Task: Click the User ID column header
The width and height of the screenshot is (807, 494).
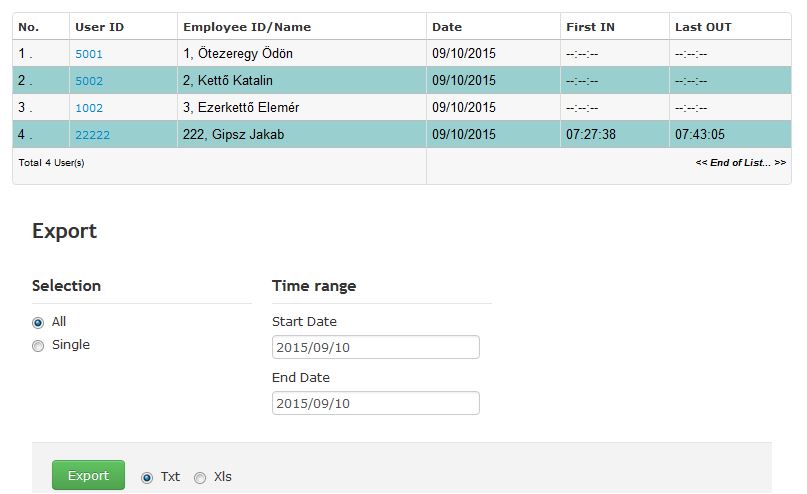Action: click(x=99, y=27)
